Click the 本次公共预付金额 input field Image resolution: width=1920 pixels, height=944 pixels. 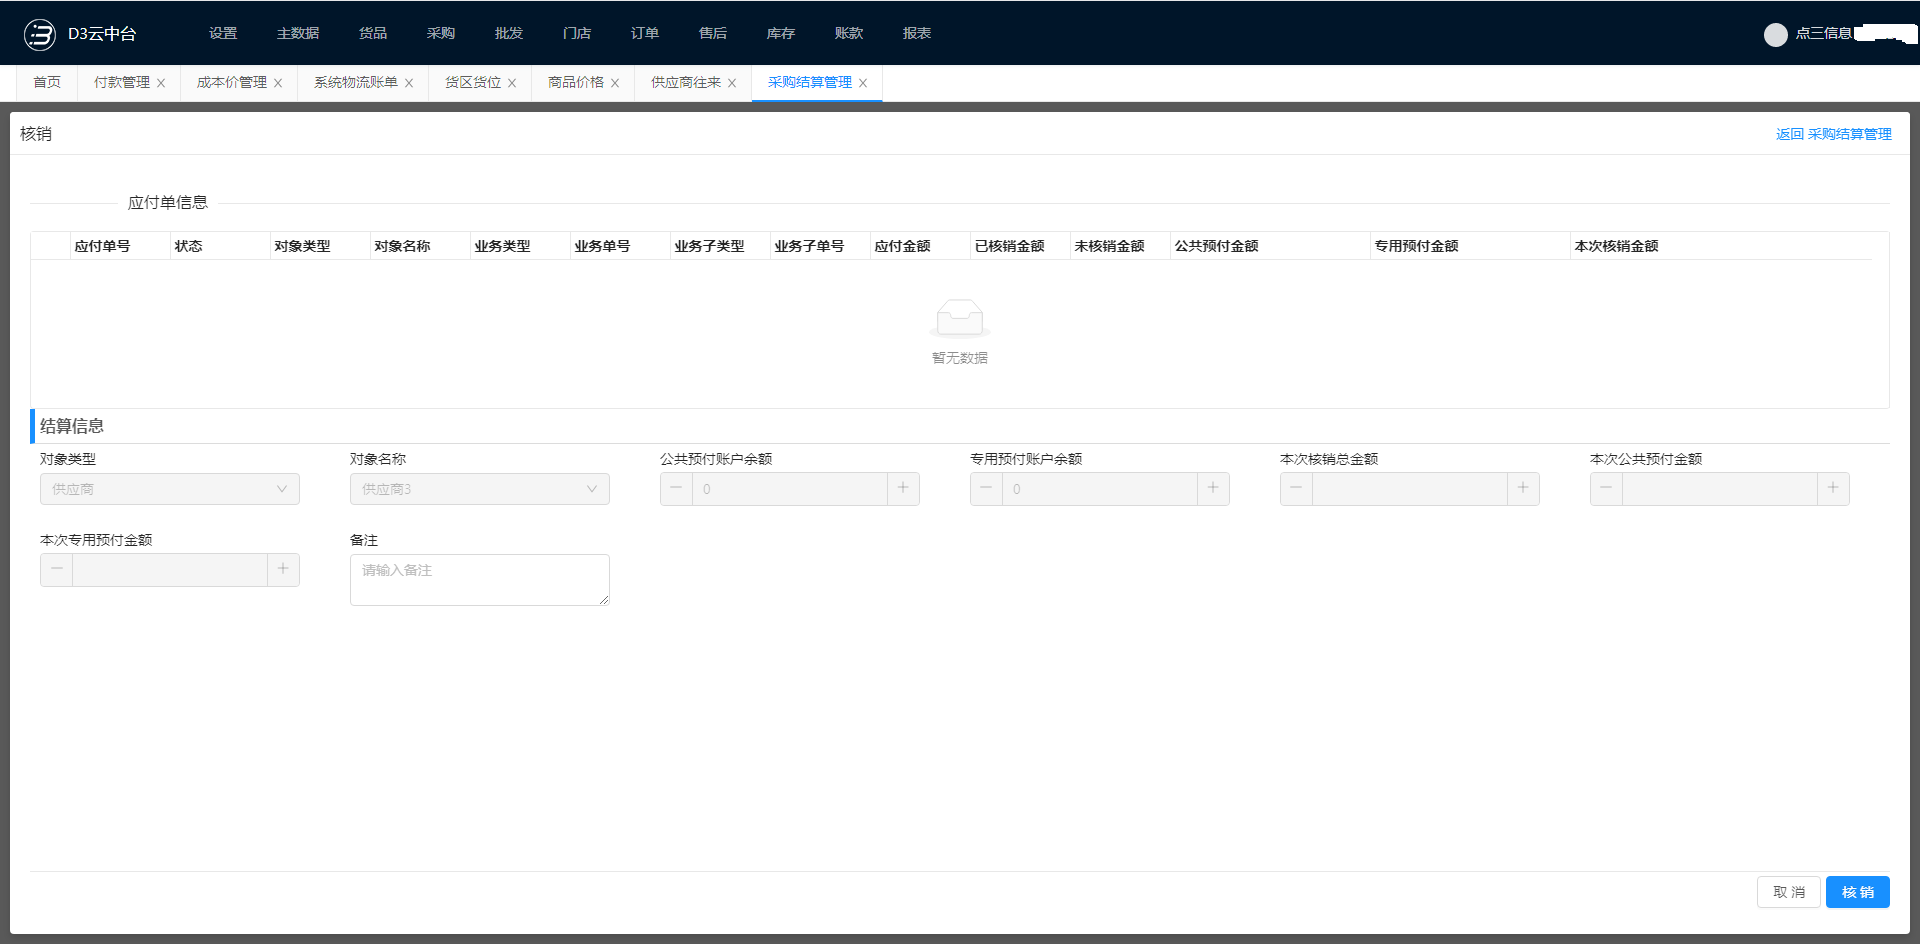(1720, 489)
